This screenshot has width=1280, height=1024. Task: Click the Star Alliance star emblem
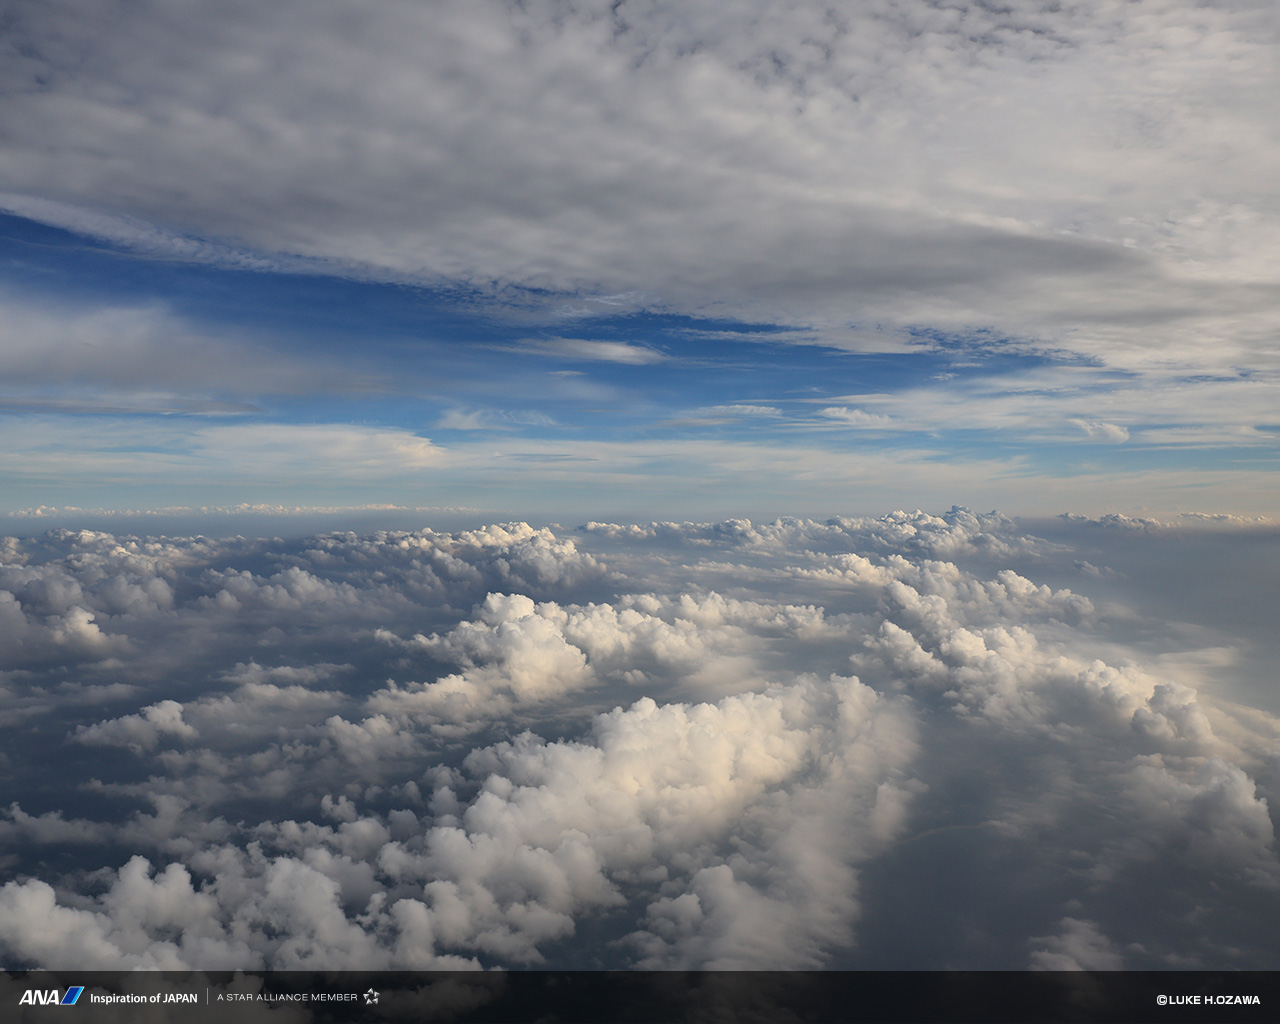pyautogui.click(x=371, y=997)
